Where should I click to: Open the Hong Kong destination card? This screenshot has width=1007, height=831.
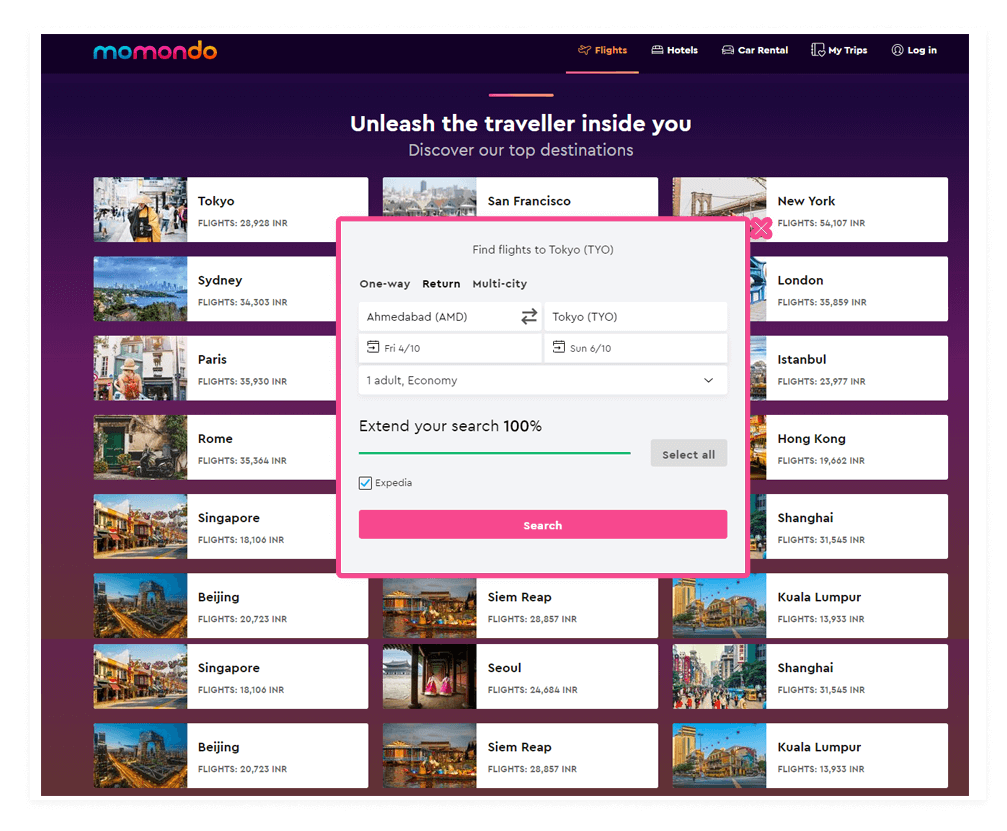pos(848,447)
